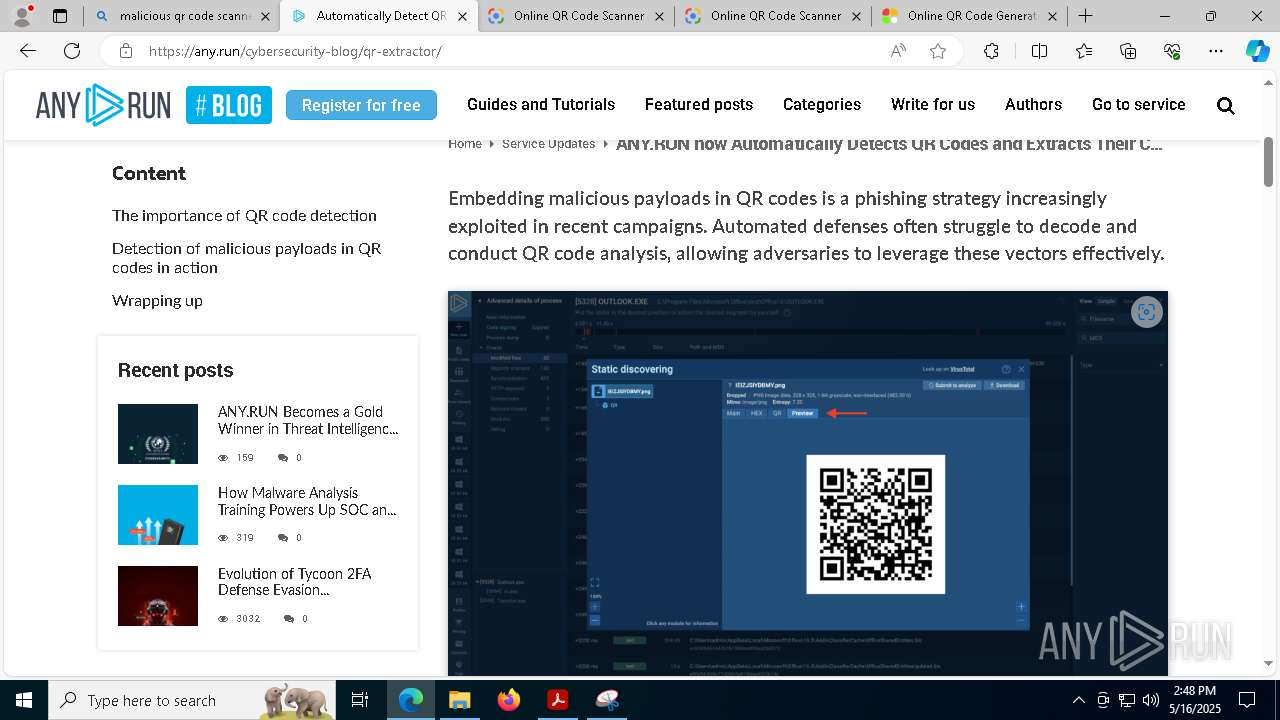The width and height of the screenshot is (1280, 720).
Task: Jump to The importance of QR code detection
Action: tap(244, 216)
